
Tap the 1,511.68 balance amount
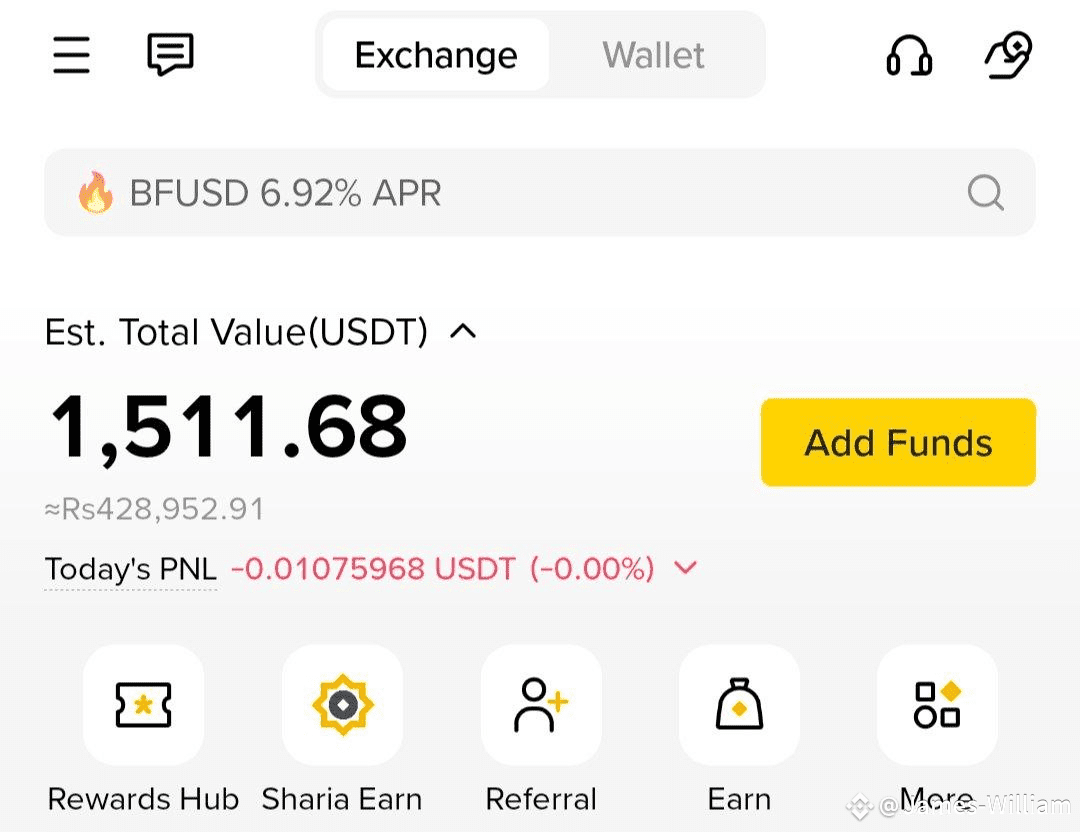click(229, 427)
